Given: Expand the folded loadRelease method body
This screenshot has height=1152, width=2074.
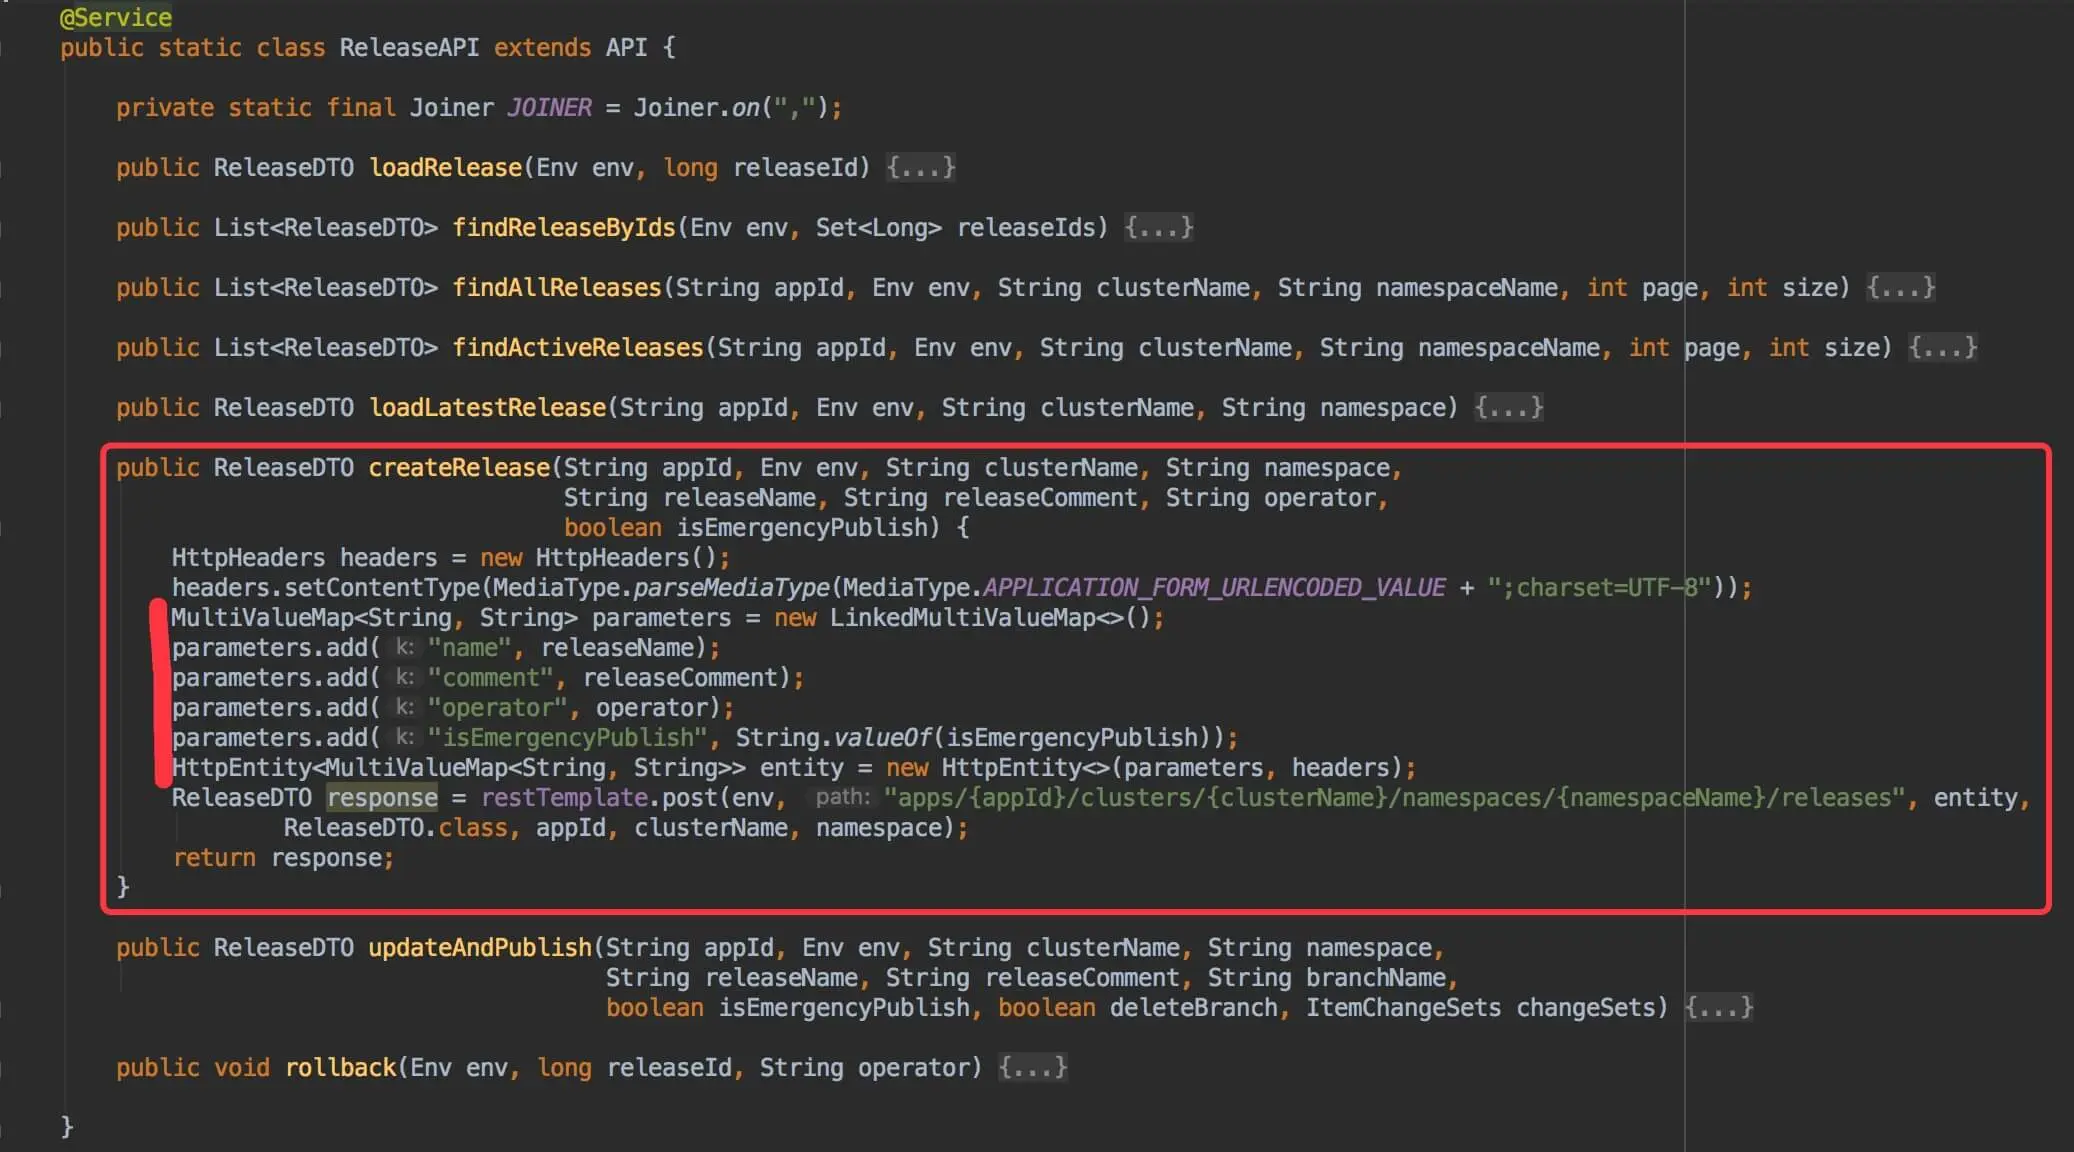Looking at the screenshot, I should pyautogui.click(x=917, y=167).
